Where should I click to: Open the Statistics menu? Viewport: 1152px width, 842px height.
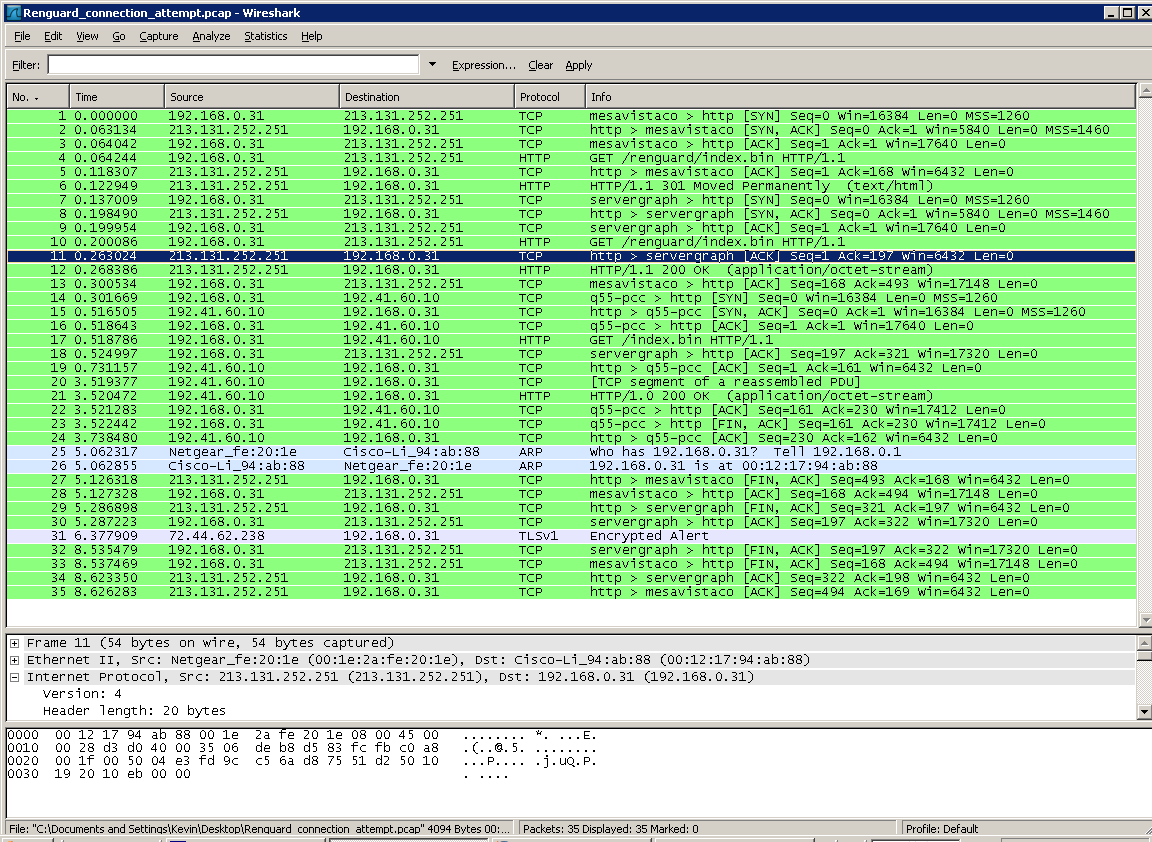(x=265, y=36)
